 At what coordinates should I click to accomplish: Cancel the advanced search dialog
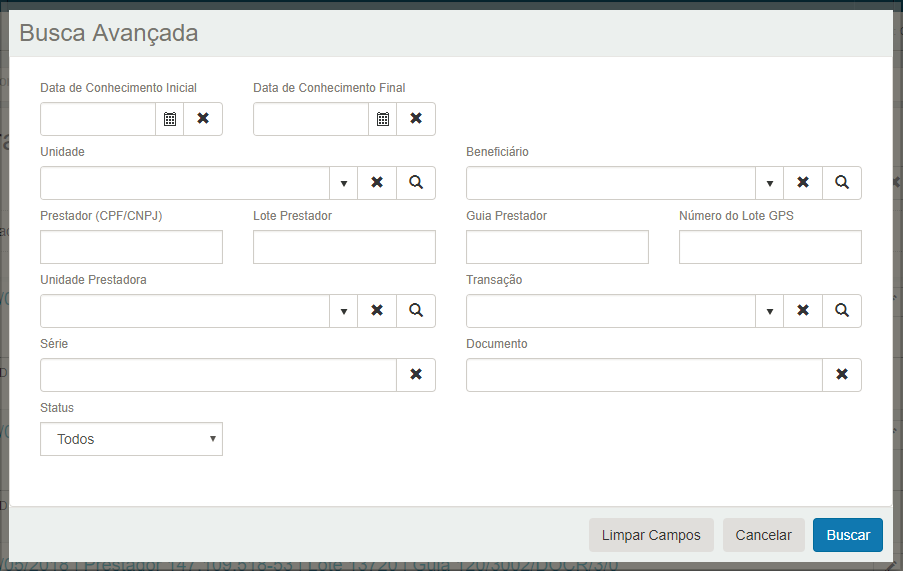point(763,535)
